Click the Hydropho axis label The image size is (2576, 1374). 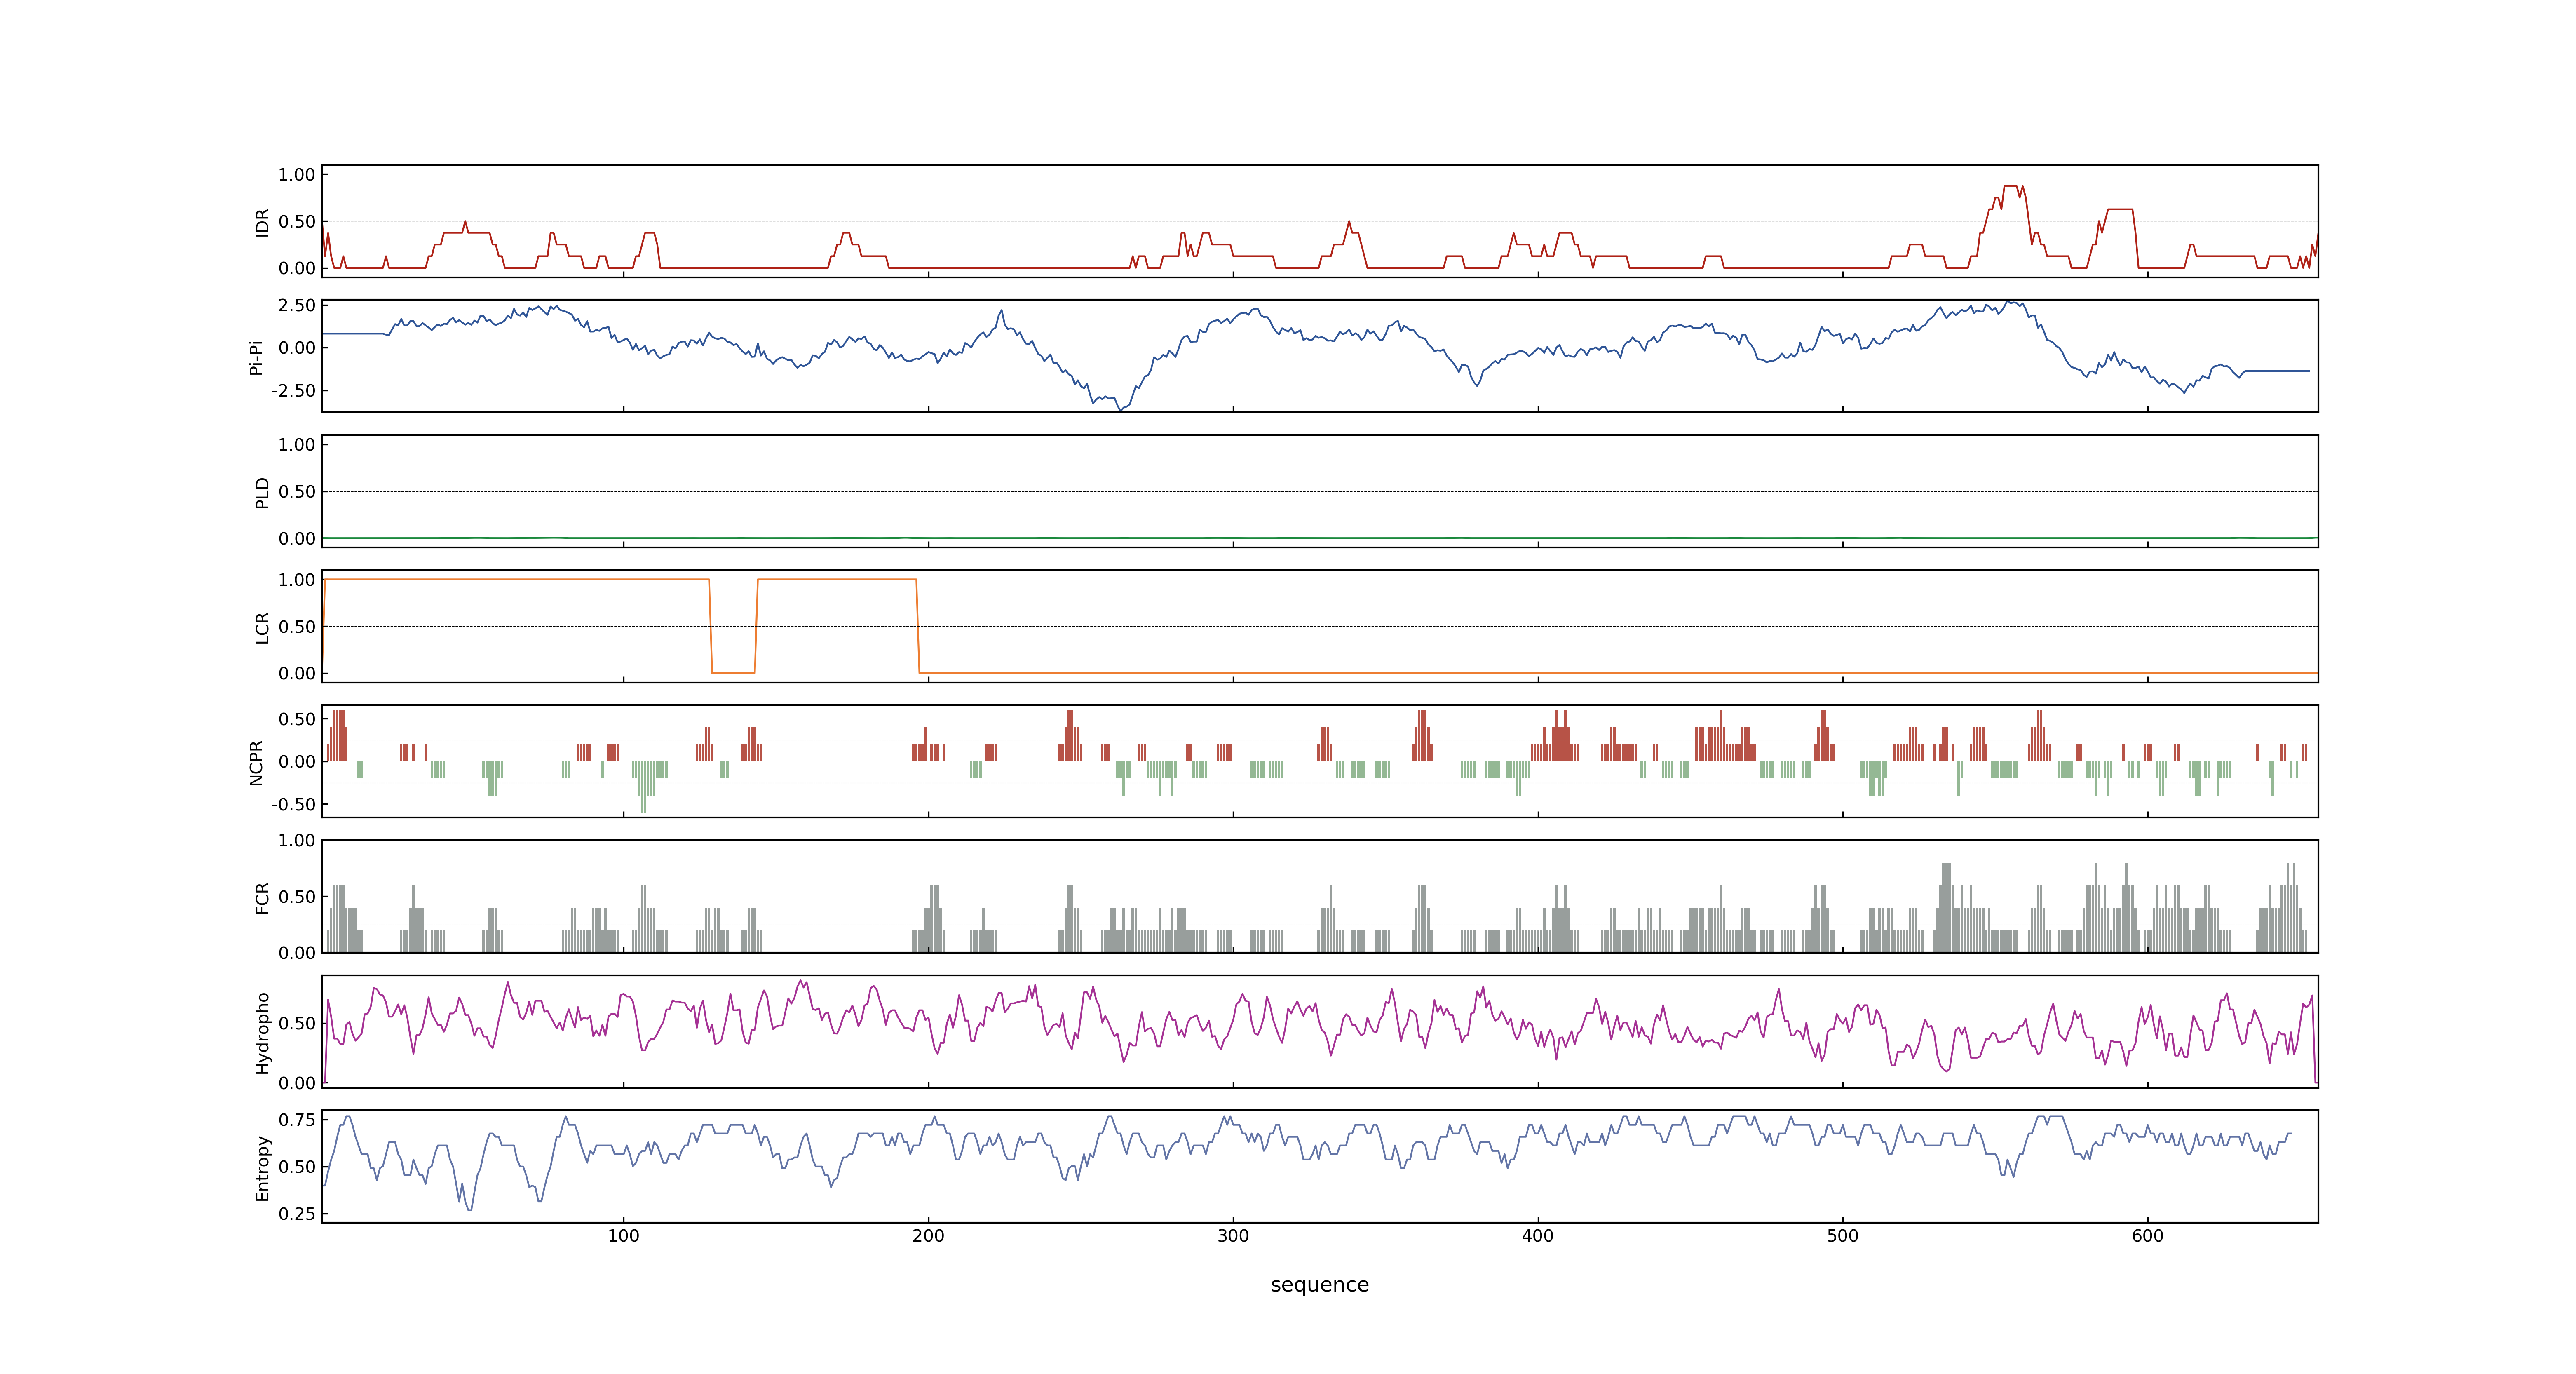(262, 1033)
